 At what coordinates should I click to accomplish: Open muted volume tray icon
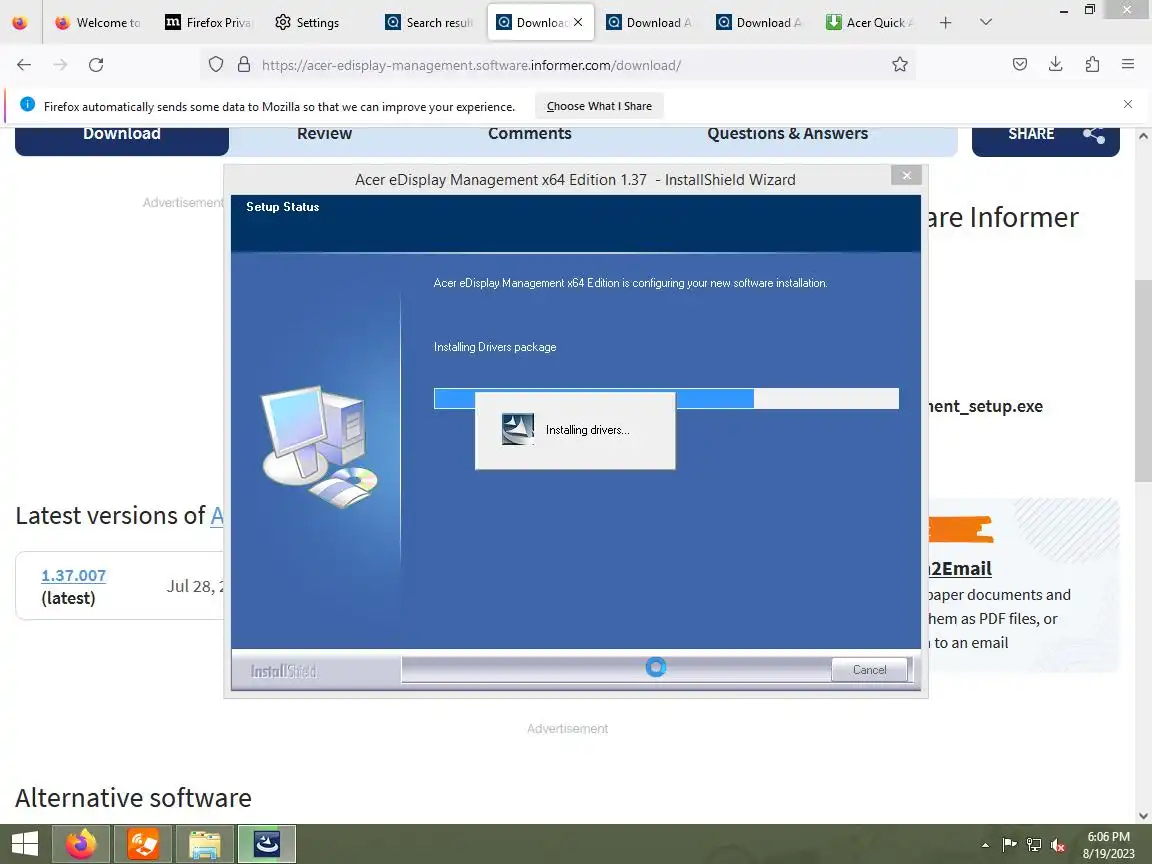(1058, 845)
